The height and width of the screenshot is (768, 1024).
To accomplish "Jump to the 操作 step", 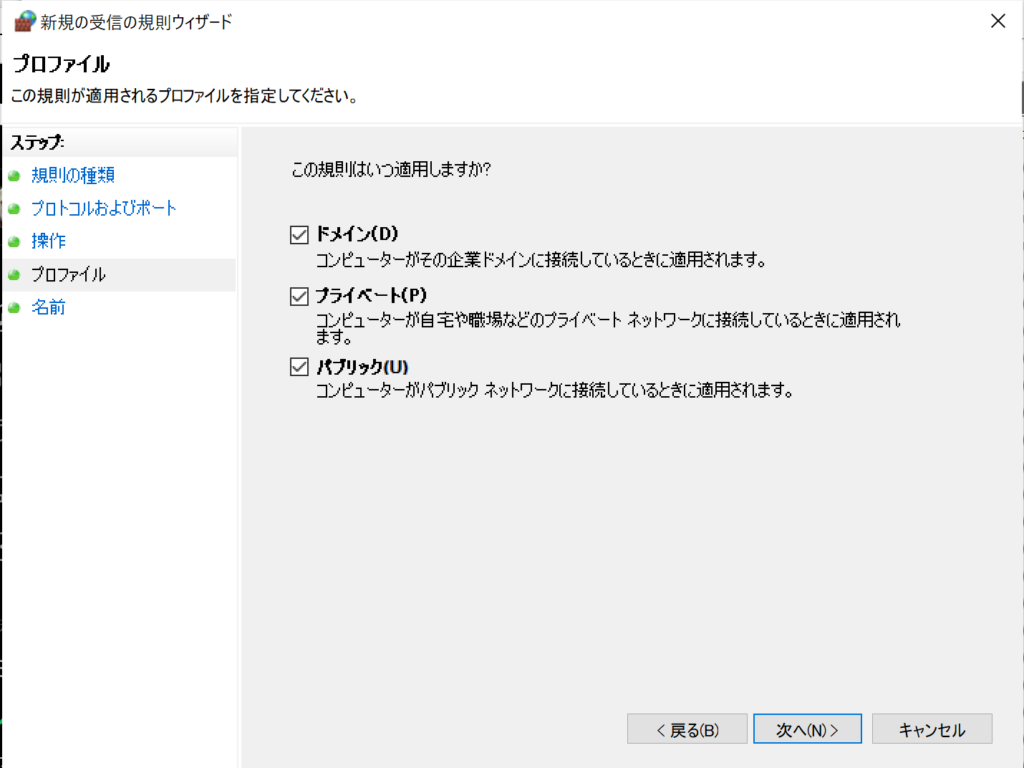I will coord(49,242).
